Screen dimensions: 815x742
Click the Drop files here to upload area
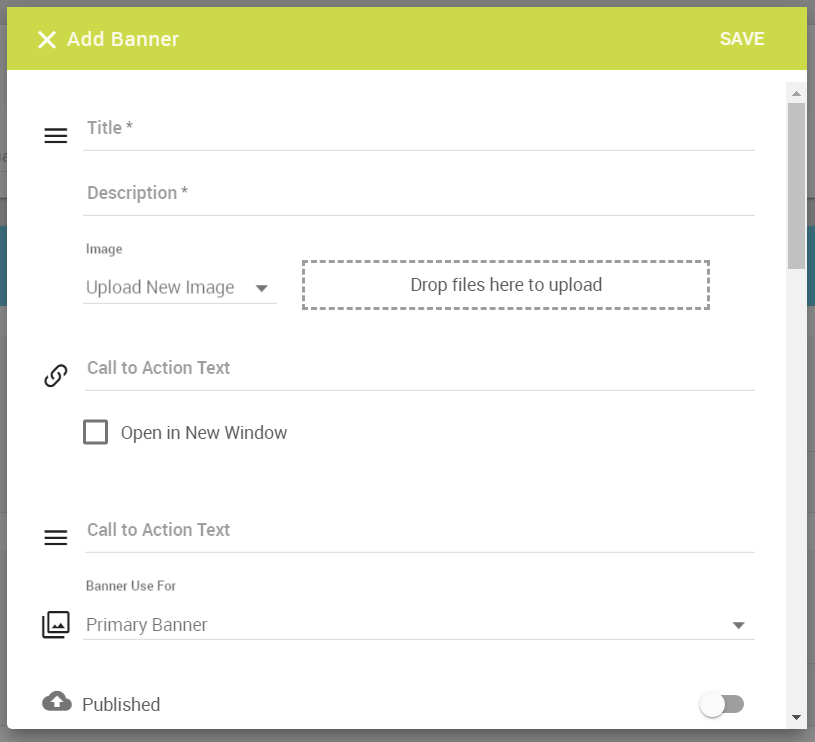[506, 285]
